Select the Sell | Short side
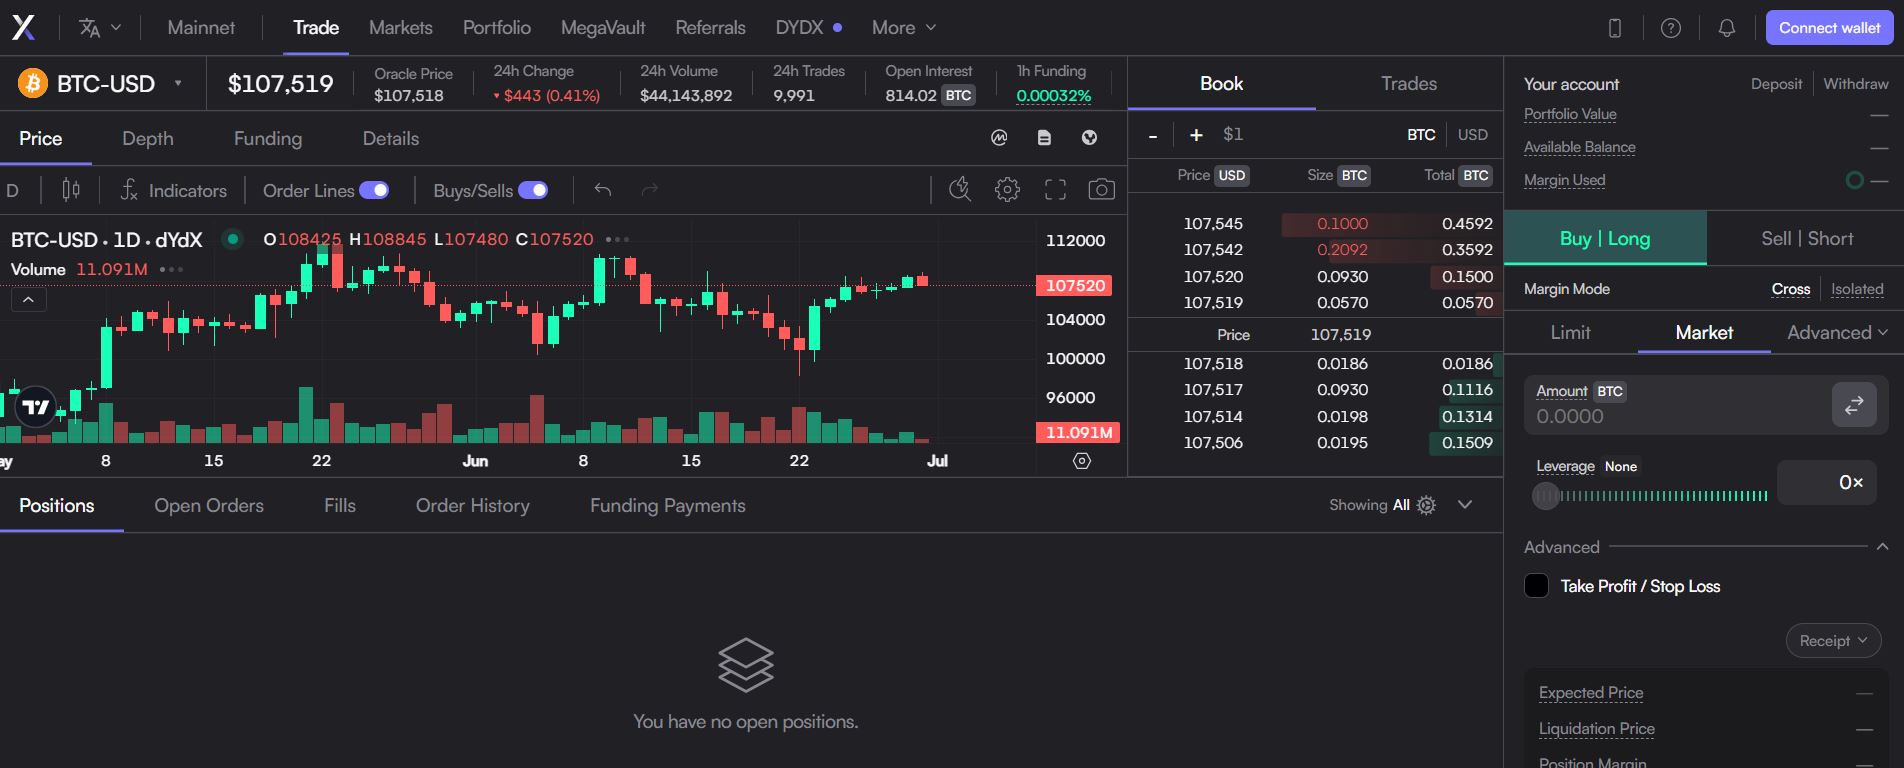The image size is (1904, 768). point(1806,238)
